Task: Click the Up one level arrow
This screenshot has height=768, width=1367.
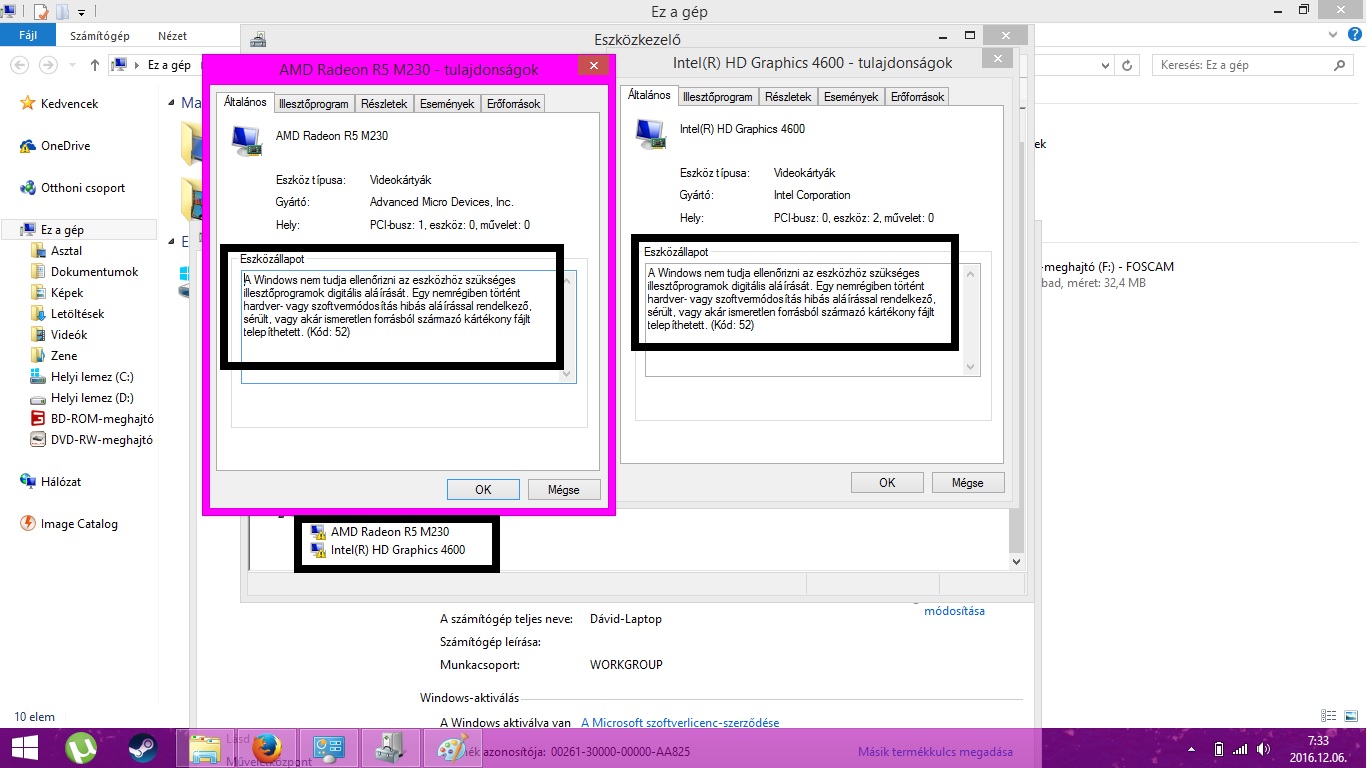Action: (x=94, y=65)
